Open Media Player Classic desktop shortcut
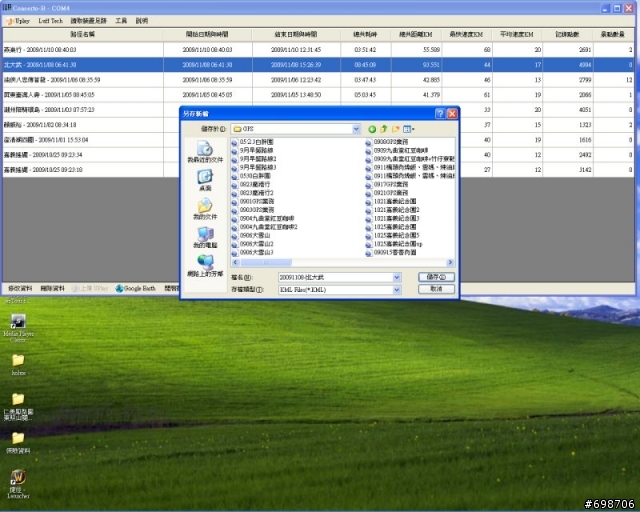This screenshot has height=512, width=640. point(18,328)
